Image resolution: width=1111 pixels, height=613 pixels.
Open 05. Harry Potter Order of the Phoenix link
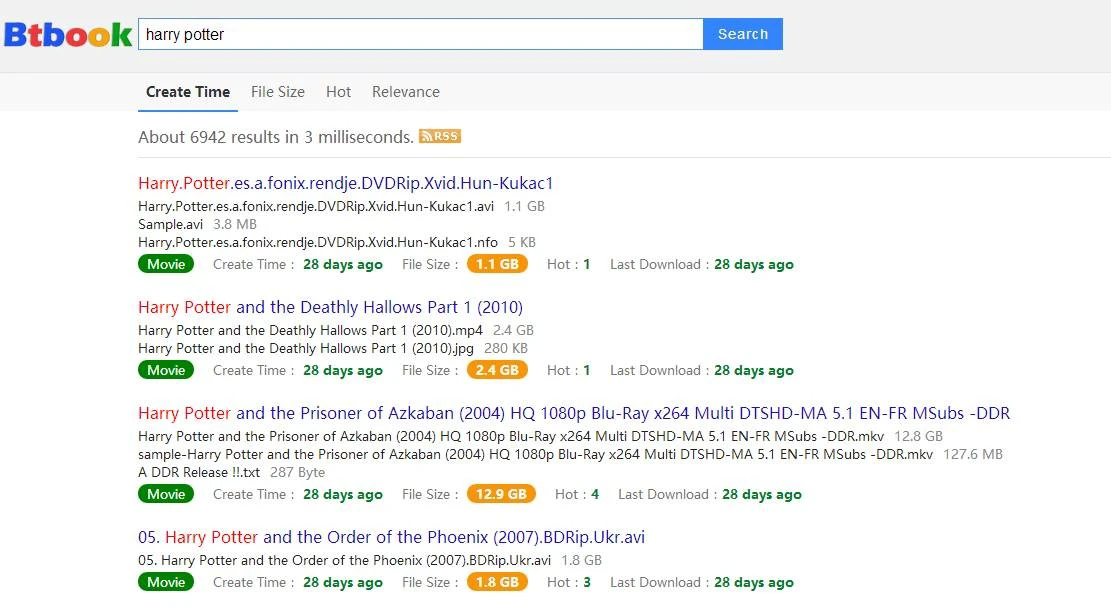pyautogui.click(x=392, y=537)
